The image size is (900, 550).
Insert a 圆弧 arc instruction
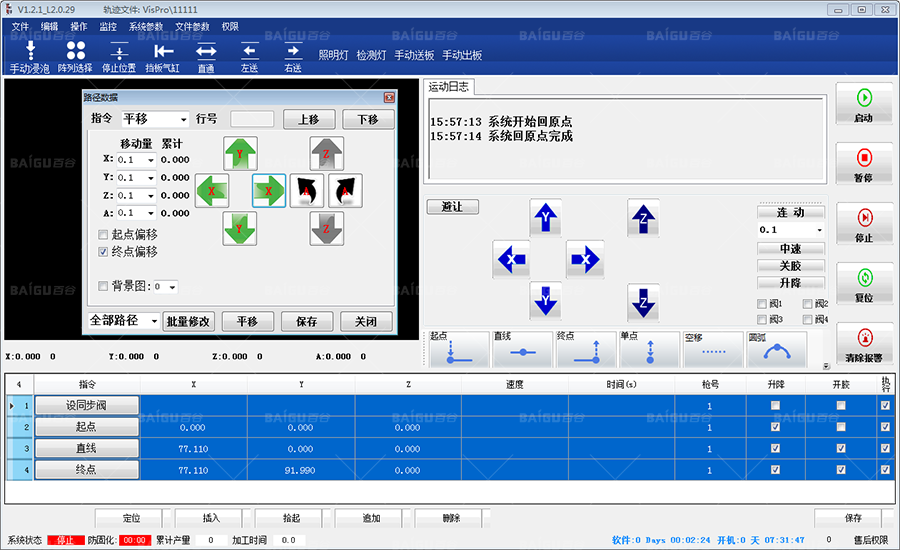777,349
